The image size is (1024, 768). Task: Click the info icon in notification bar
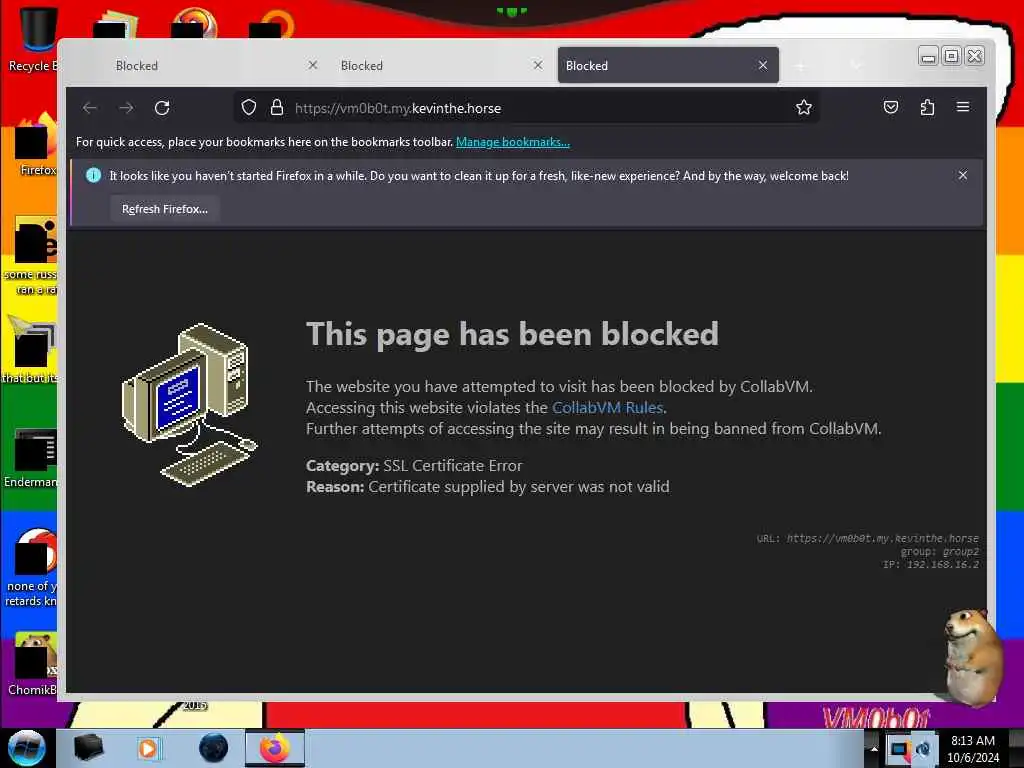(93, 175)
